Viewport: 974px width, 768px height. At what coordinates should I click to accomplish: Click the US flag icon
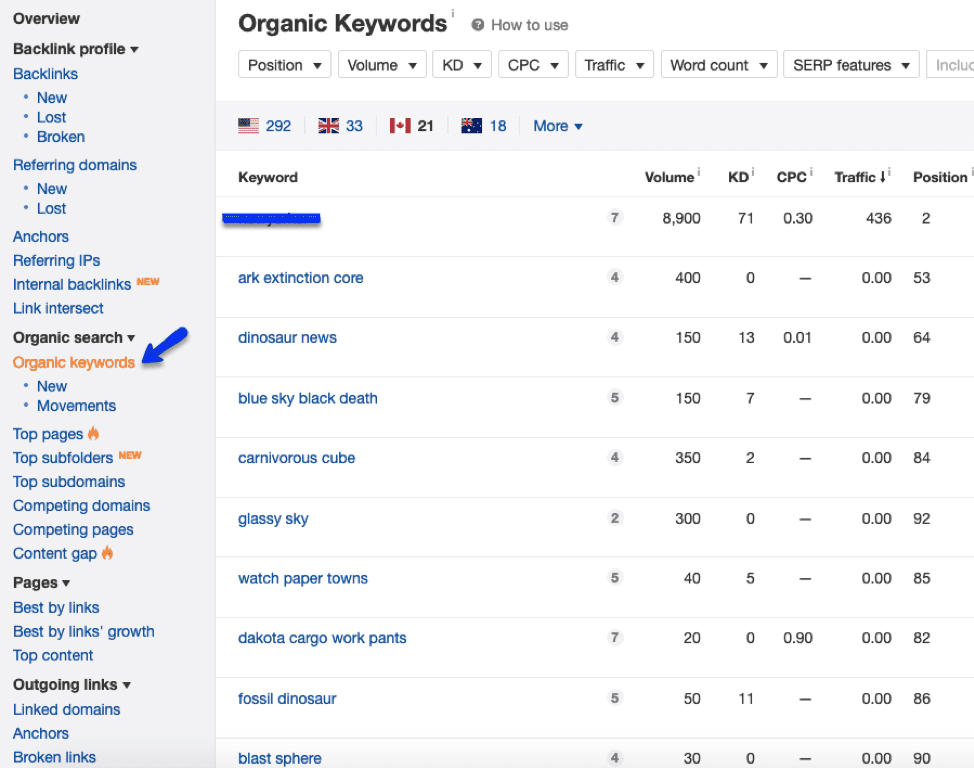click(250, 126)
